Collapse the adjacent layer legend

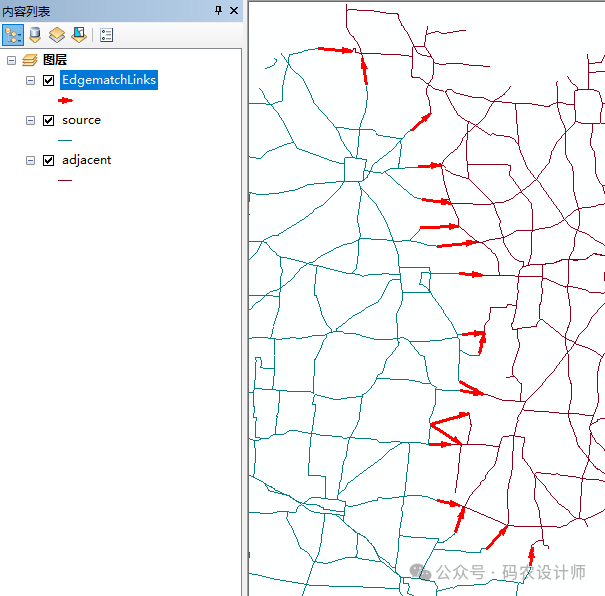pyautogui.click(x=30, y=160)
